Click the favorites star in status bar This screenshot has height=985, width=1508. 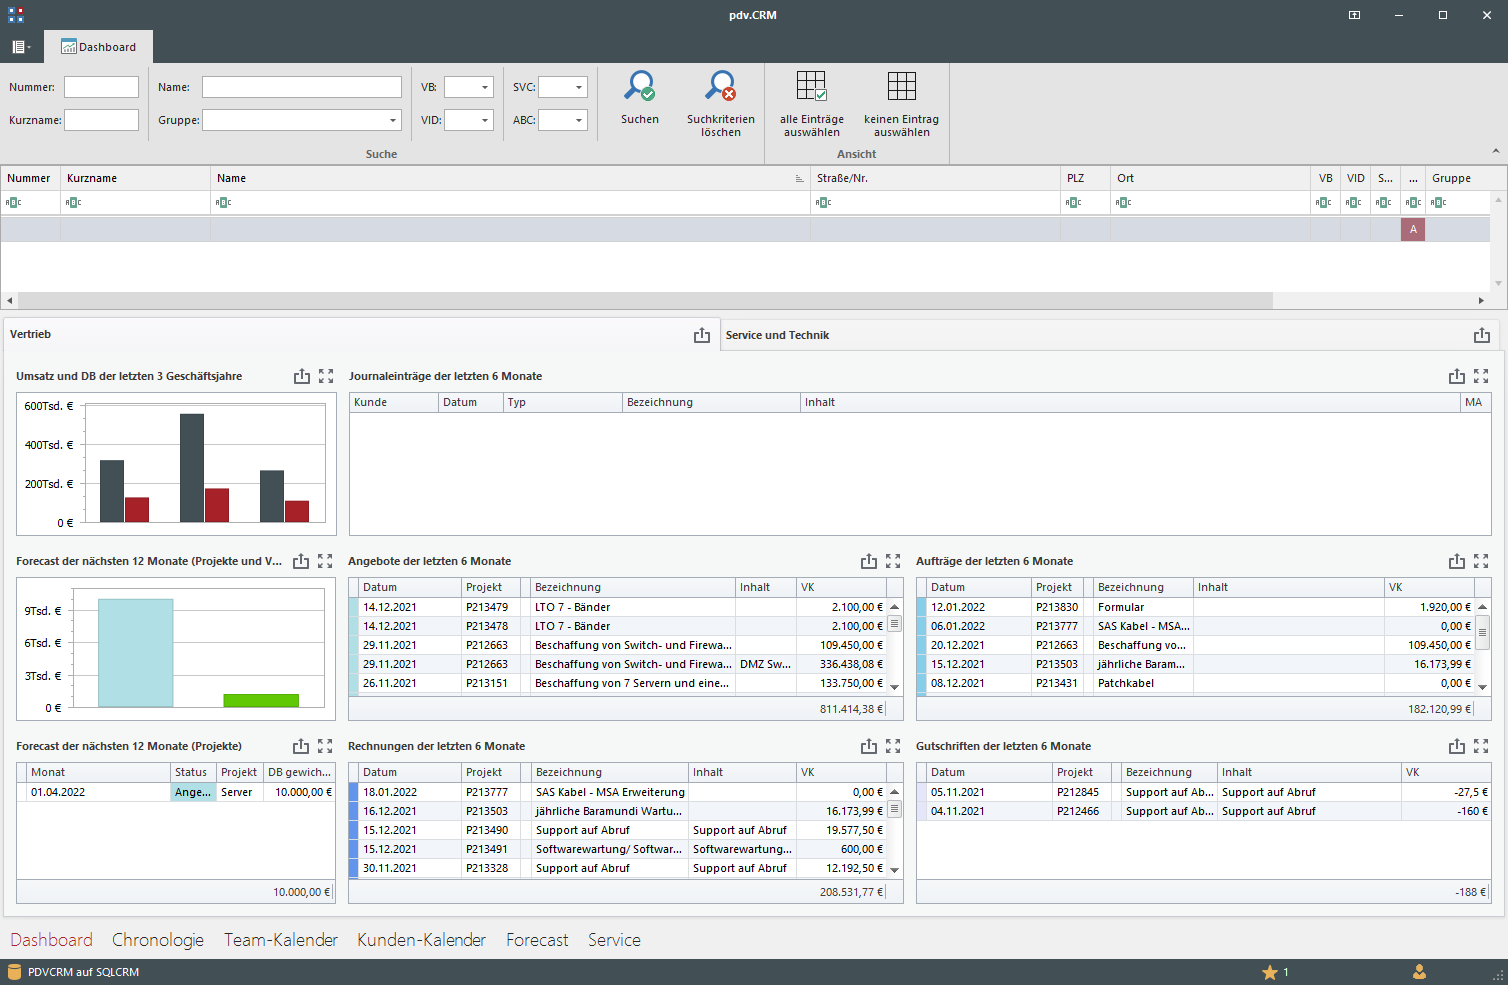tap(1270, 972)
